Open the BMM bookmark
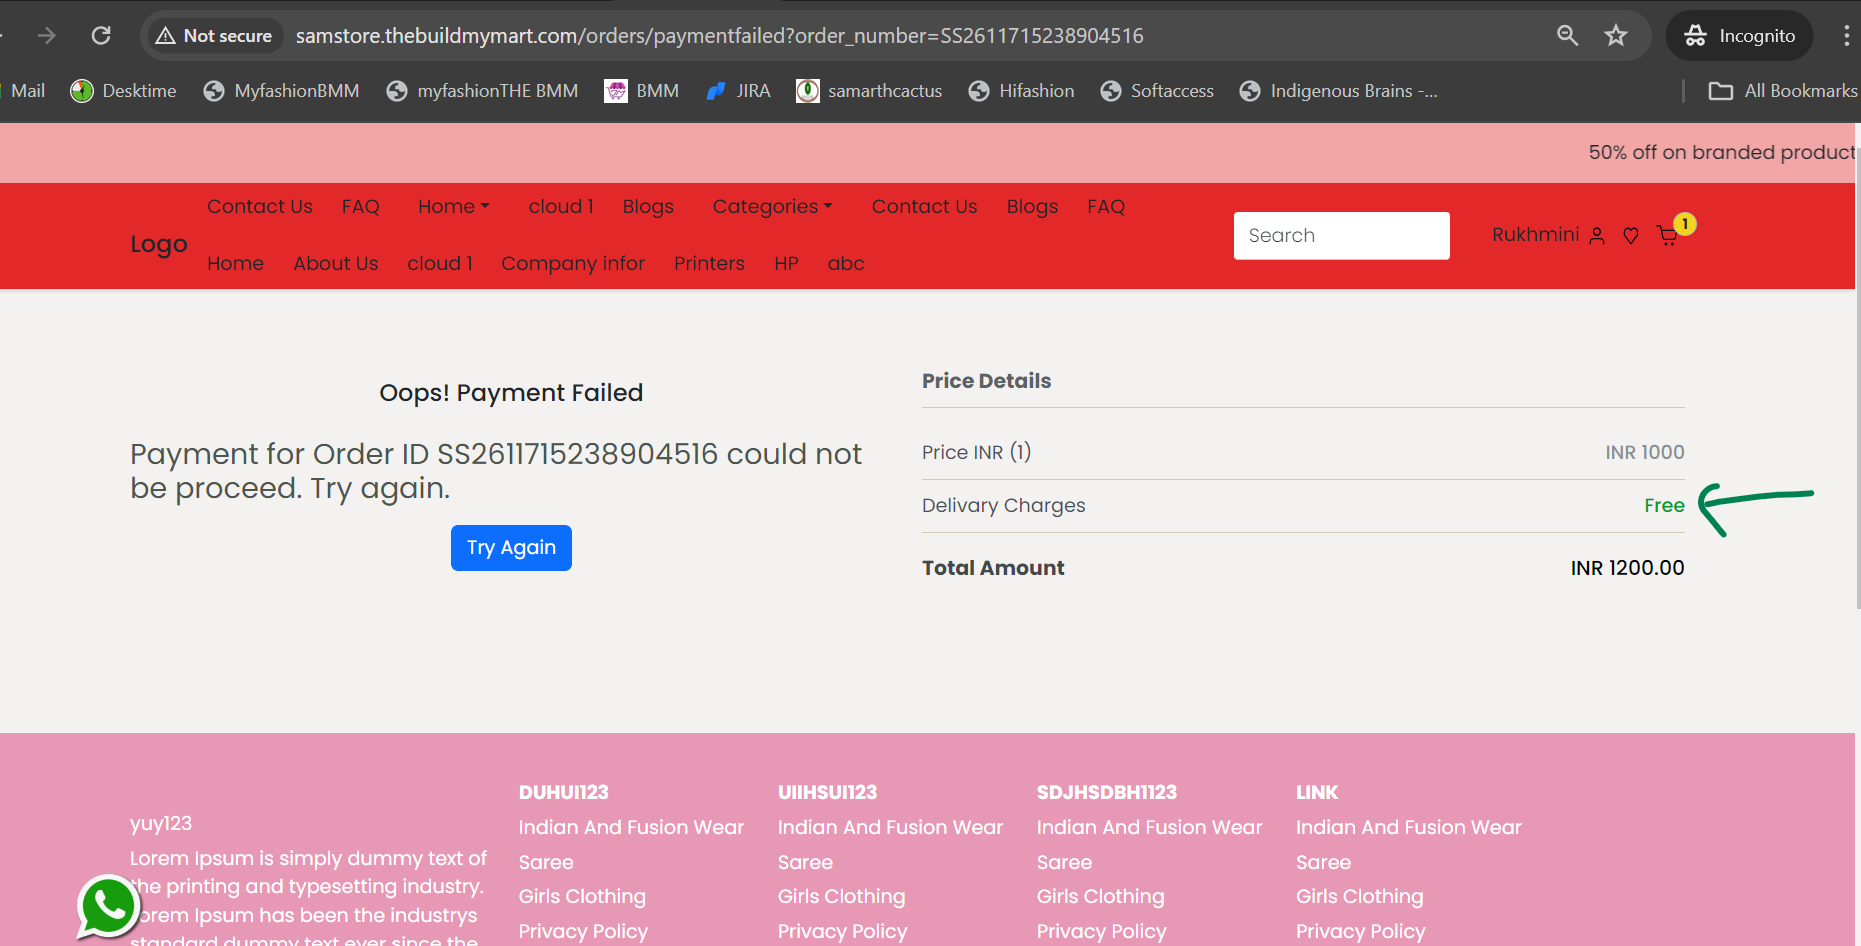Image resolution: width=1861 pixels, height=946 pixels. coord(642,91)
